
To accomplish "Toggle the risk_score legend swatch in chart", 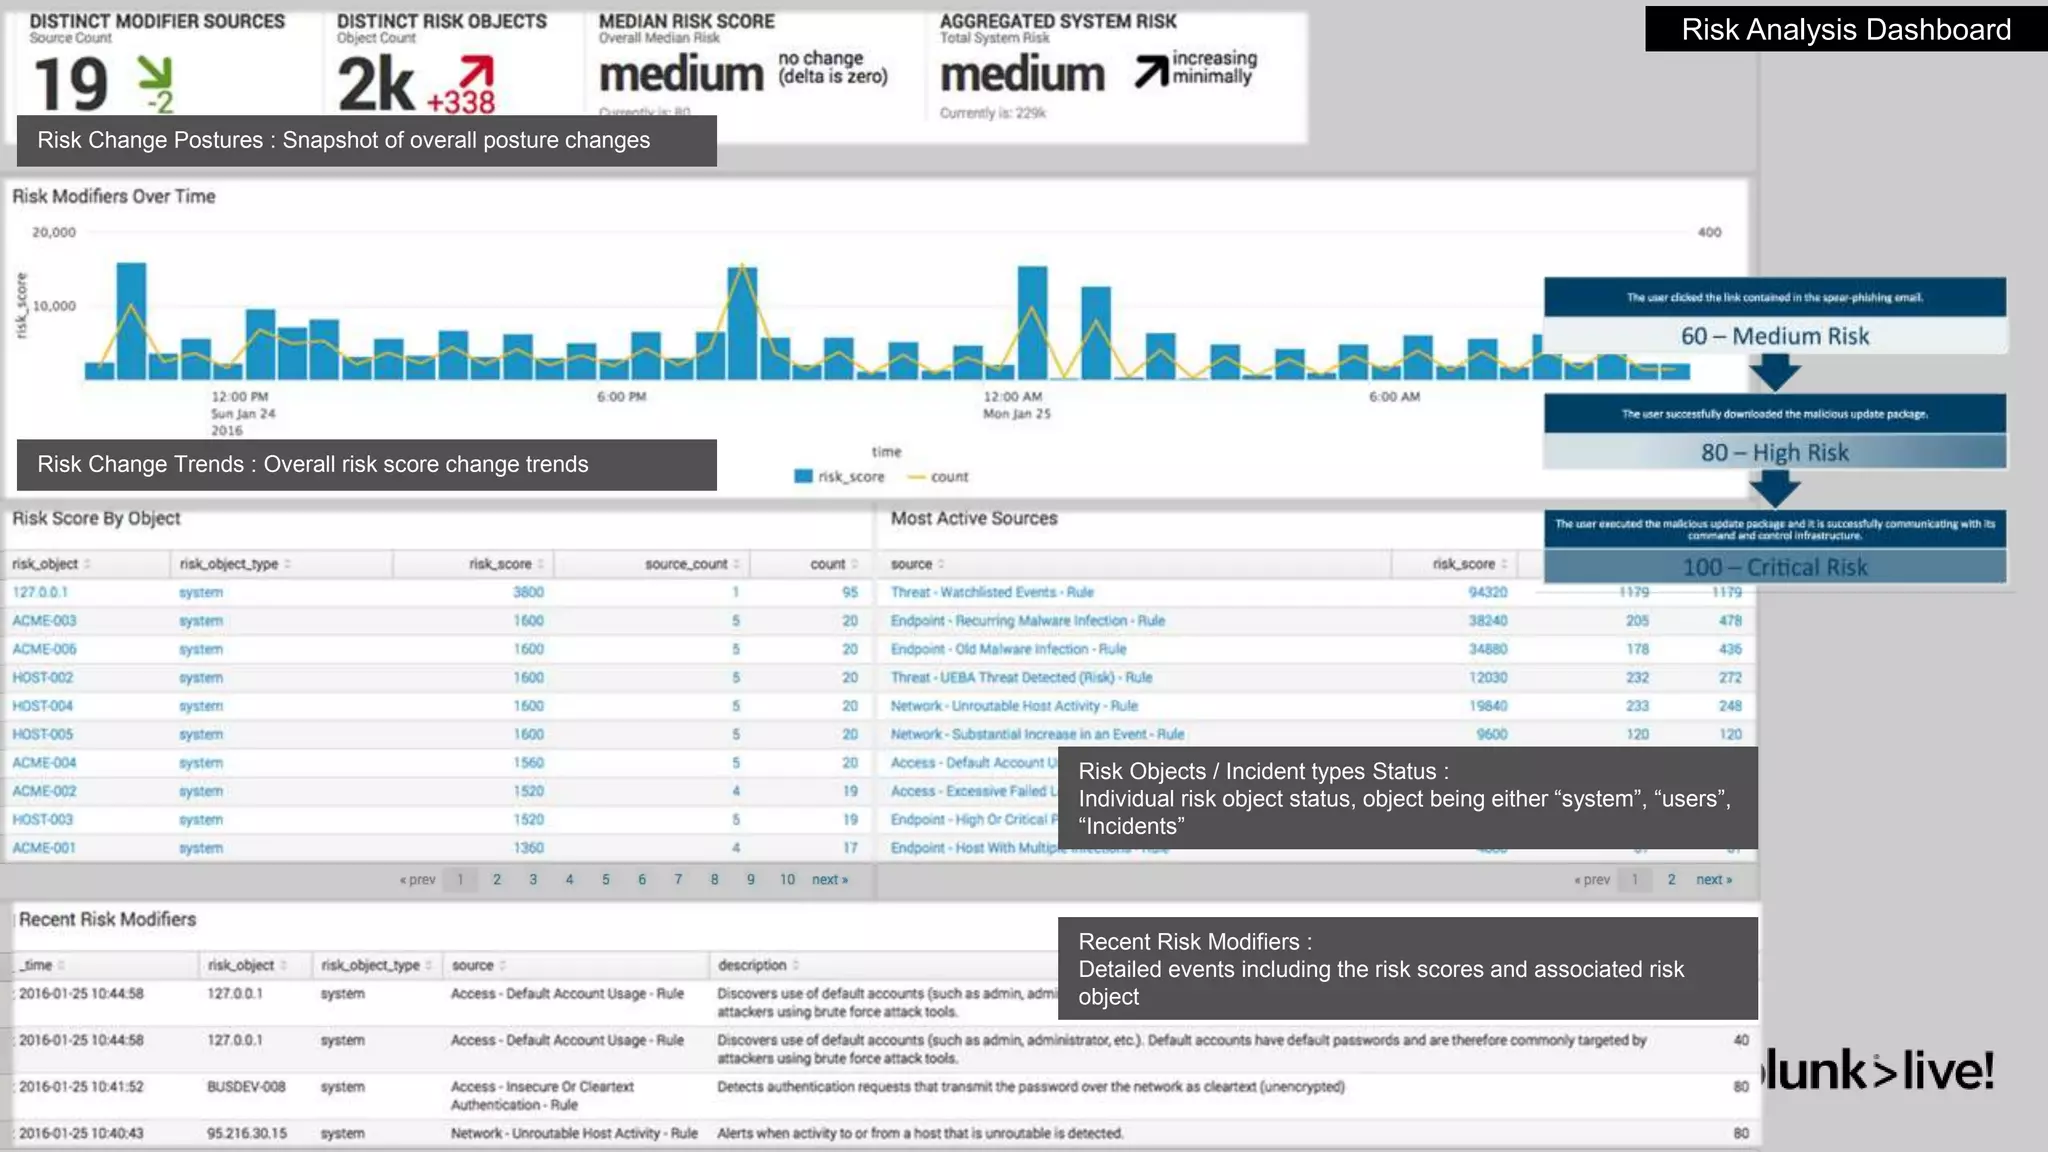I will click(803, 477).
